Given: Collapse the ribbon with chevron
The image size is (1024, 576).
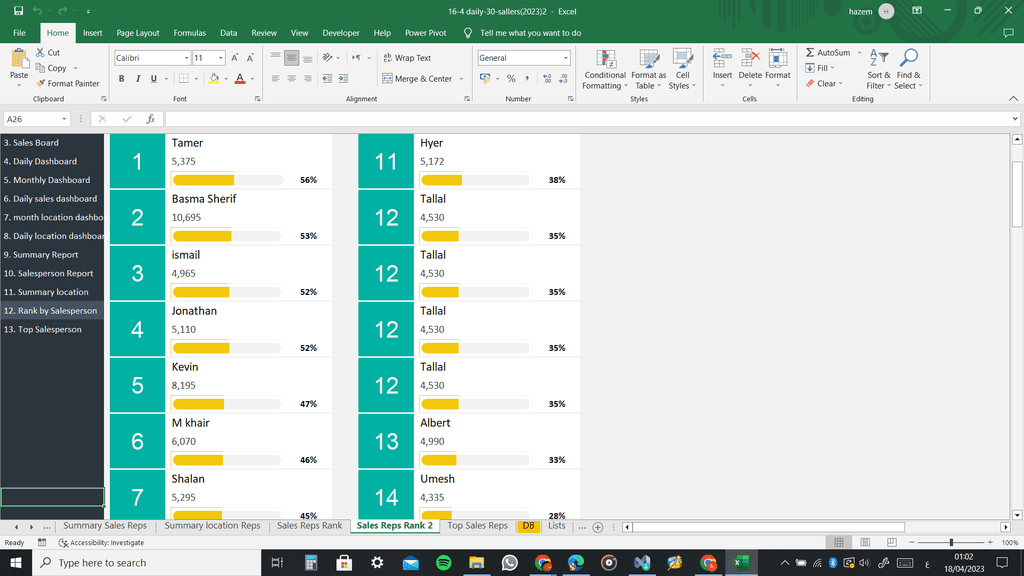Looking at the screenshot, I should click(x=1013, y=99).
